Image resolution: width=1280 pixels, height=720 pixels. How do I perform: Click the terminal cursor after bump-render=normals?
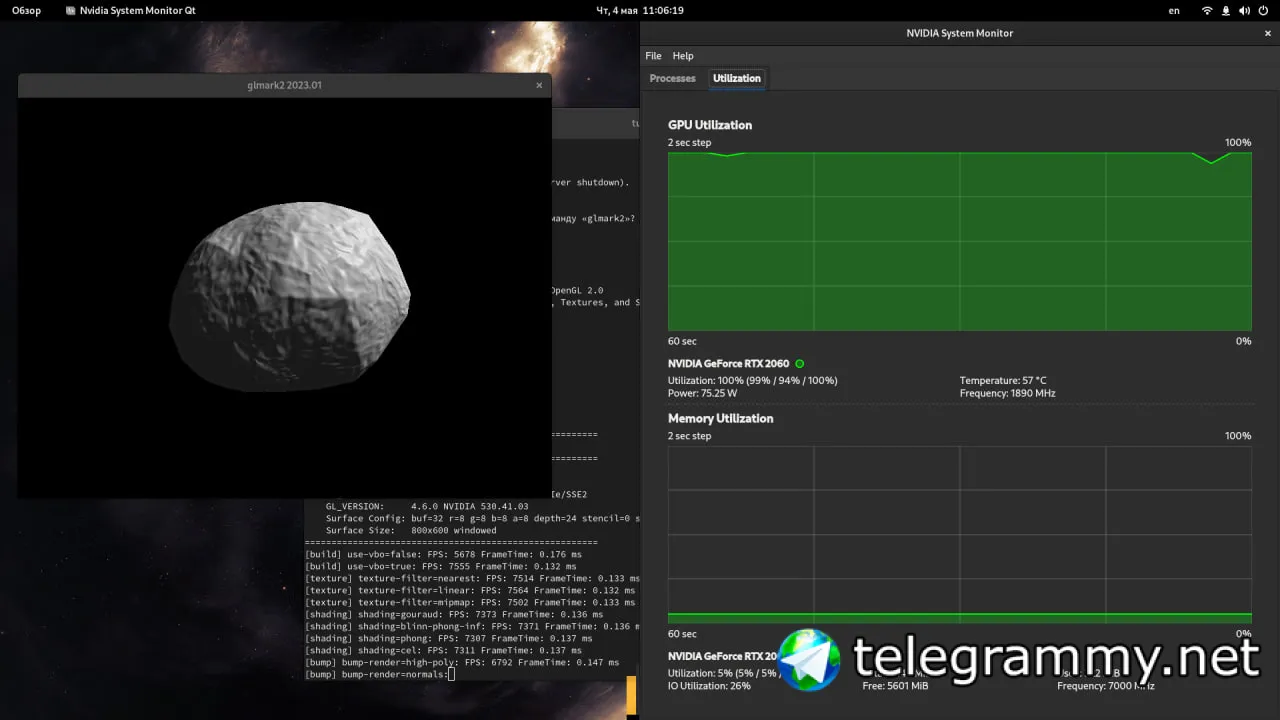tap(451, 674)
